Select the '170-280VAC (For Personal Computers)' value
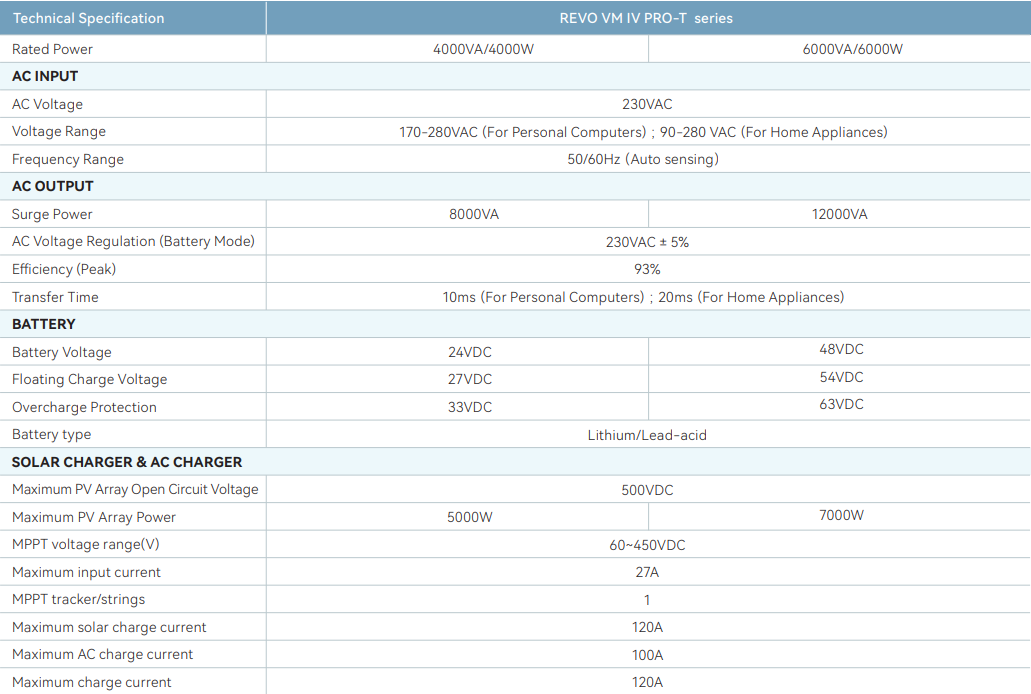The width and height of the screenshot is (1031, 694). [523, 132]
